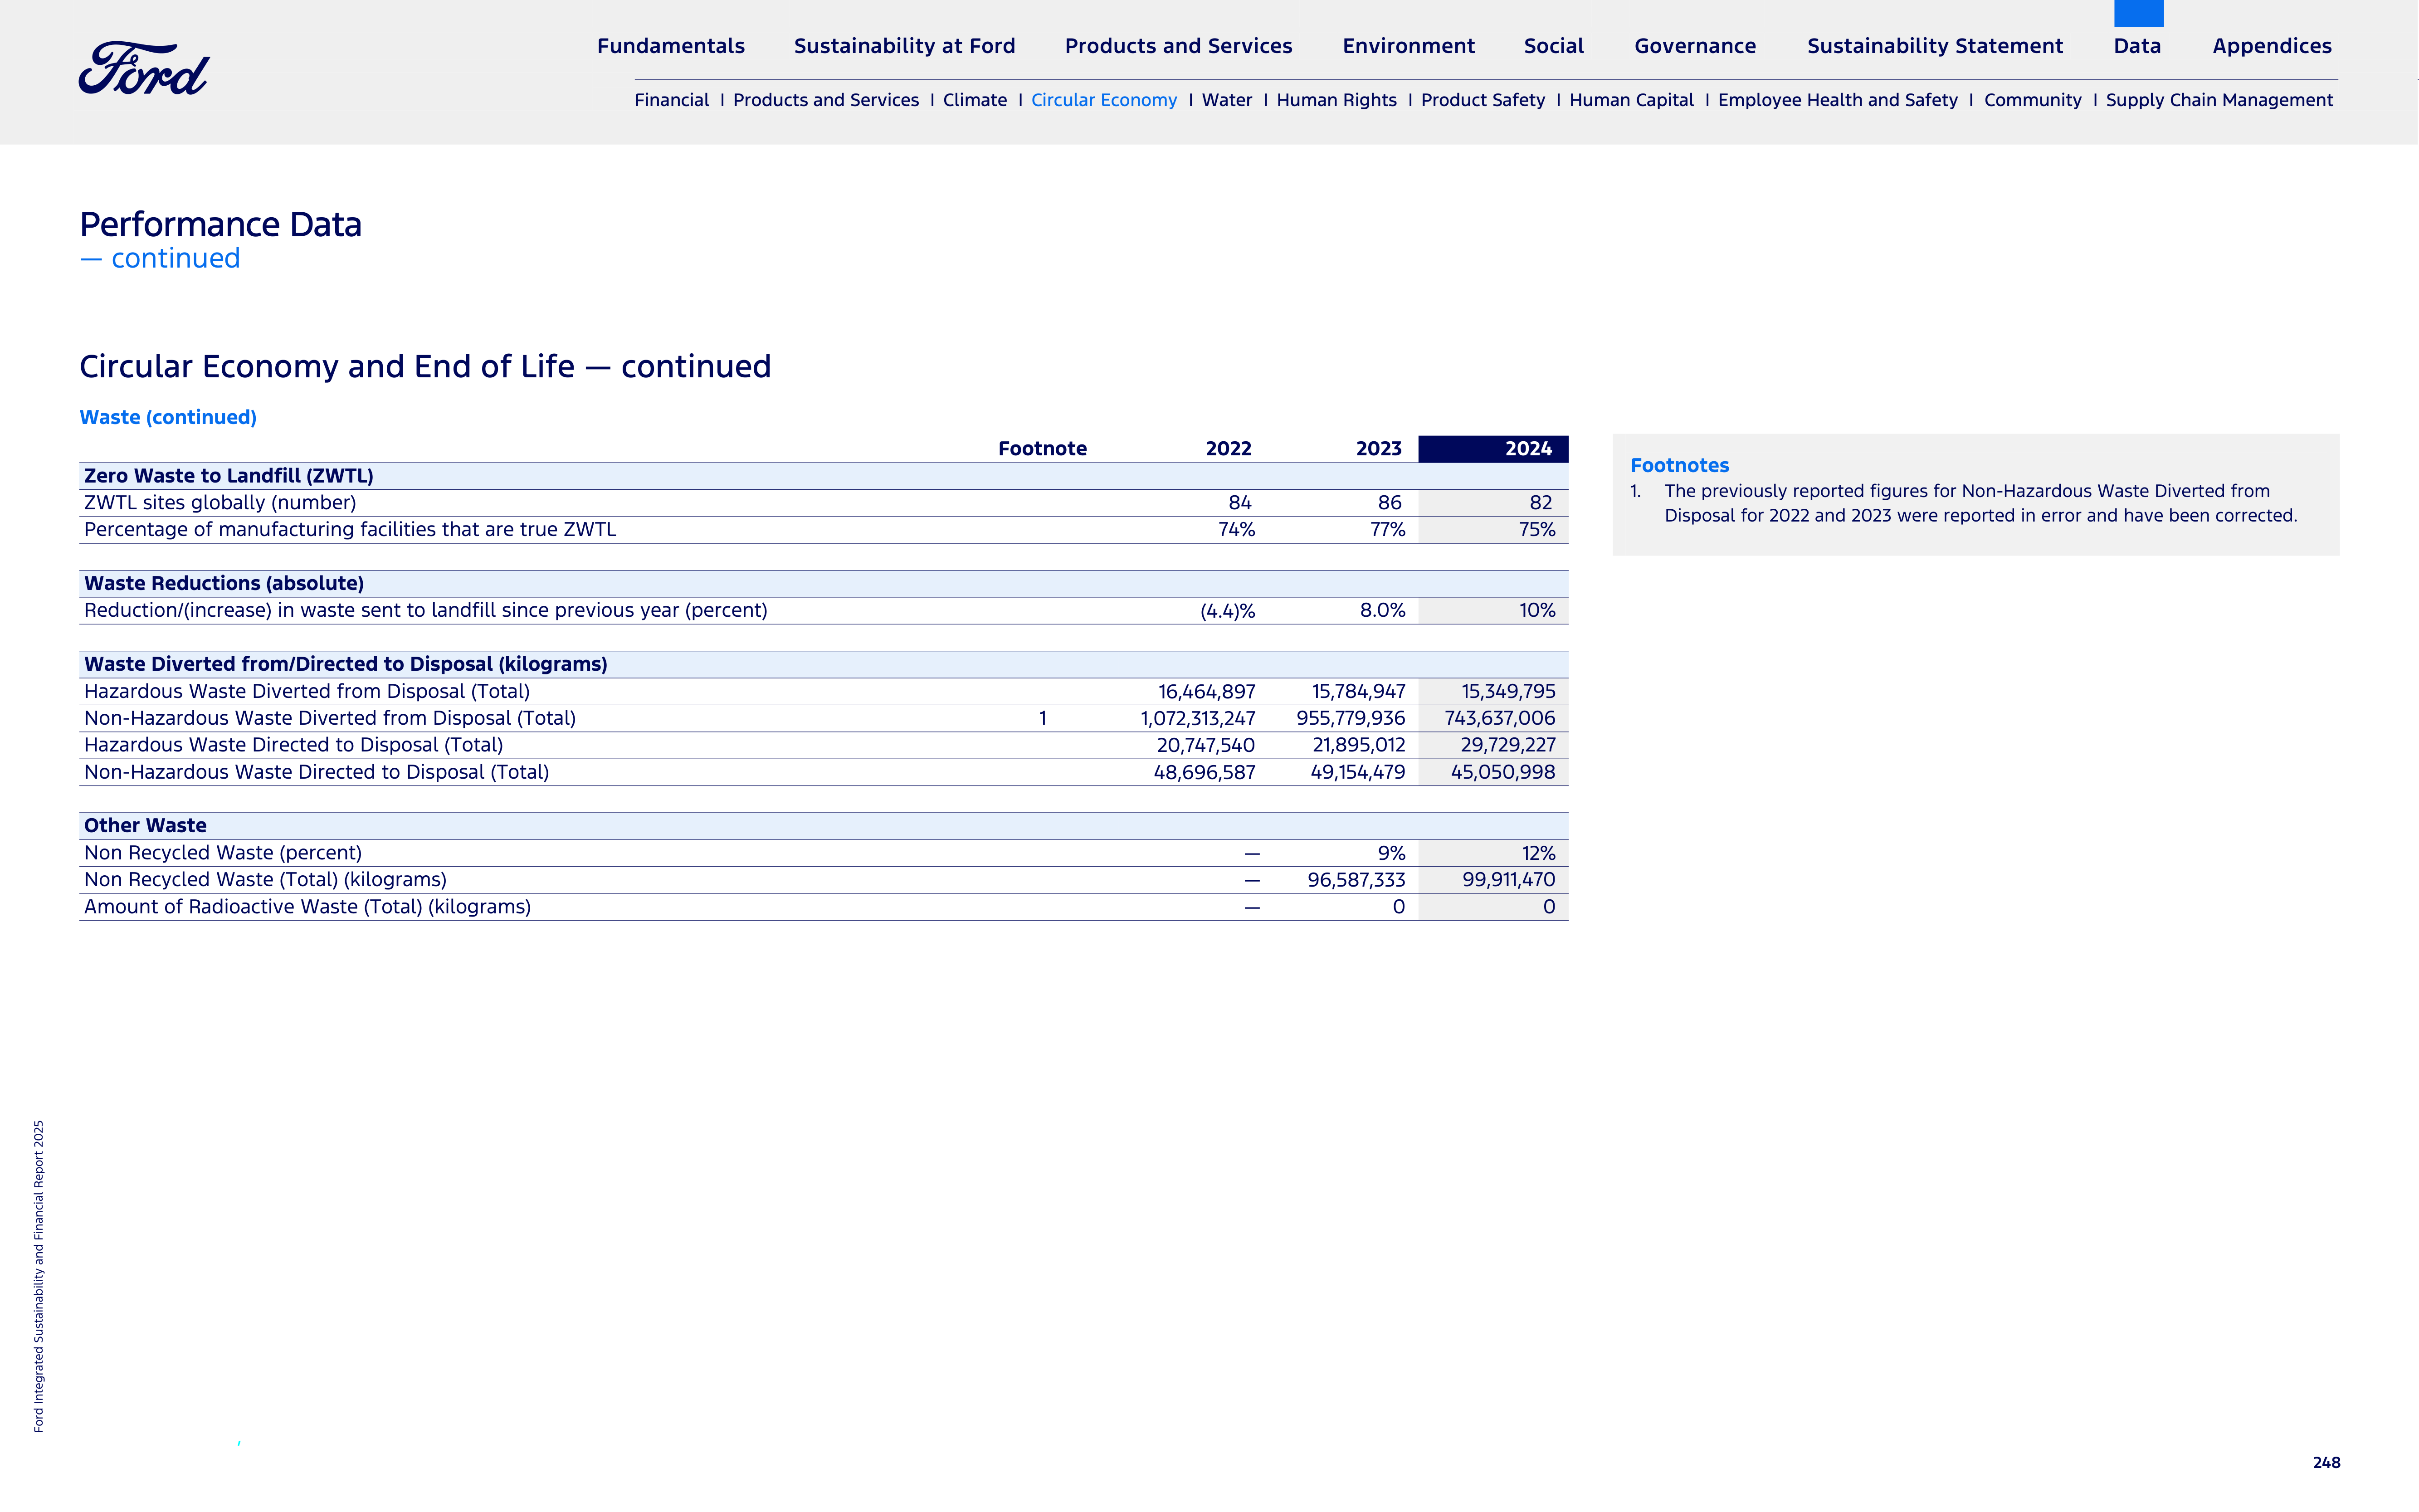Go to Climate subsection

pos(975,100)
